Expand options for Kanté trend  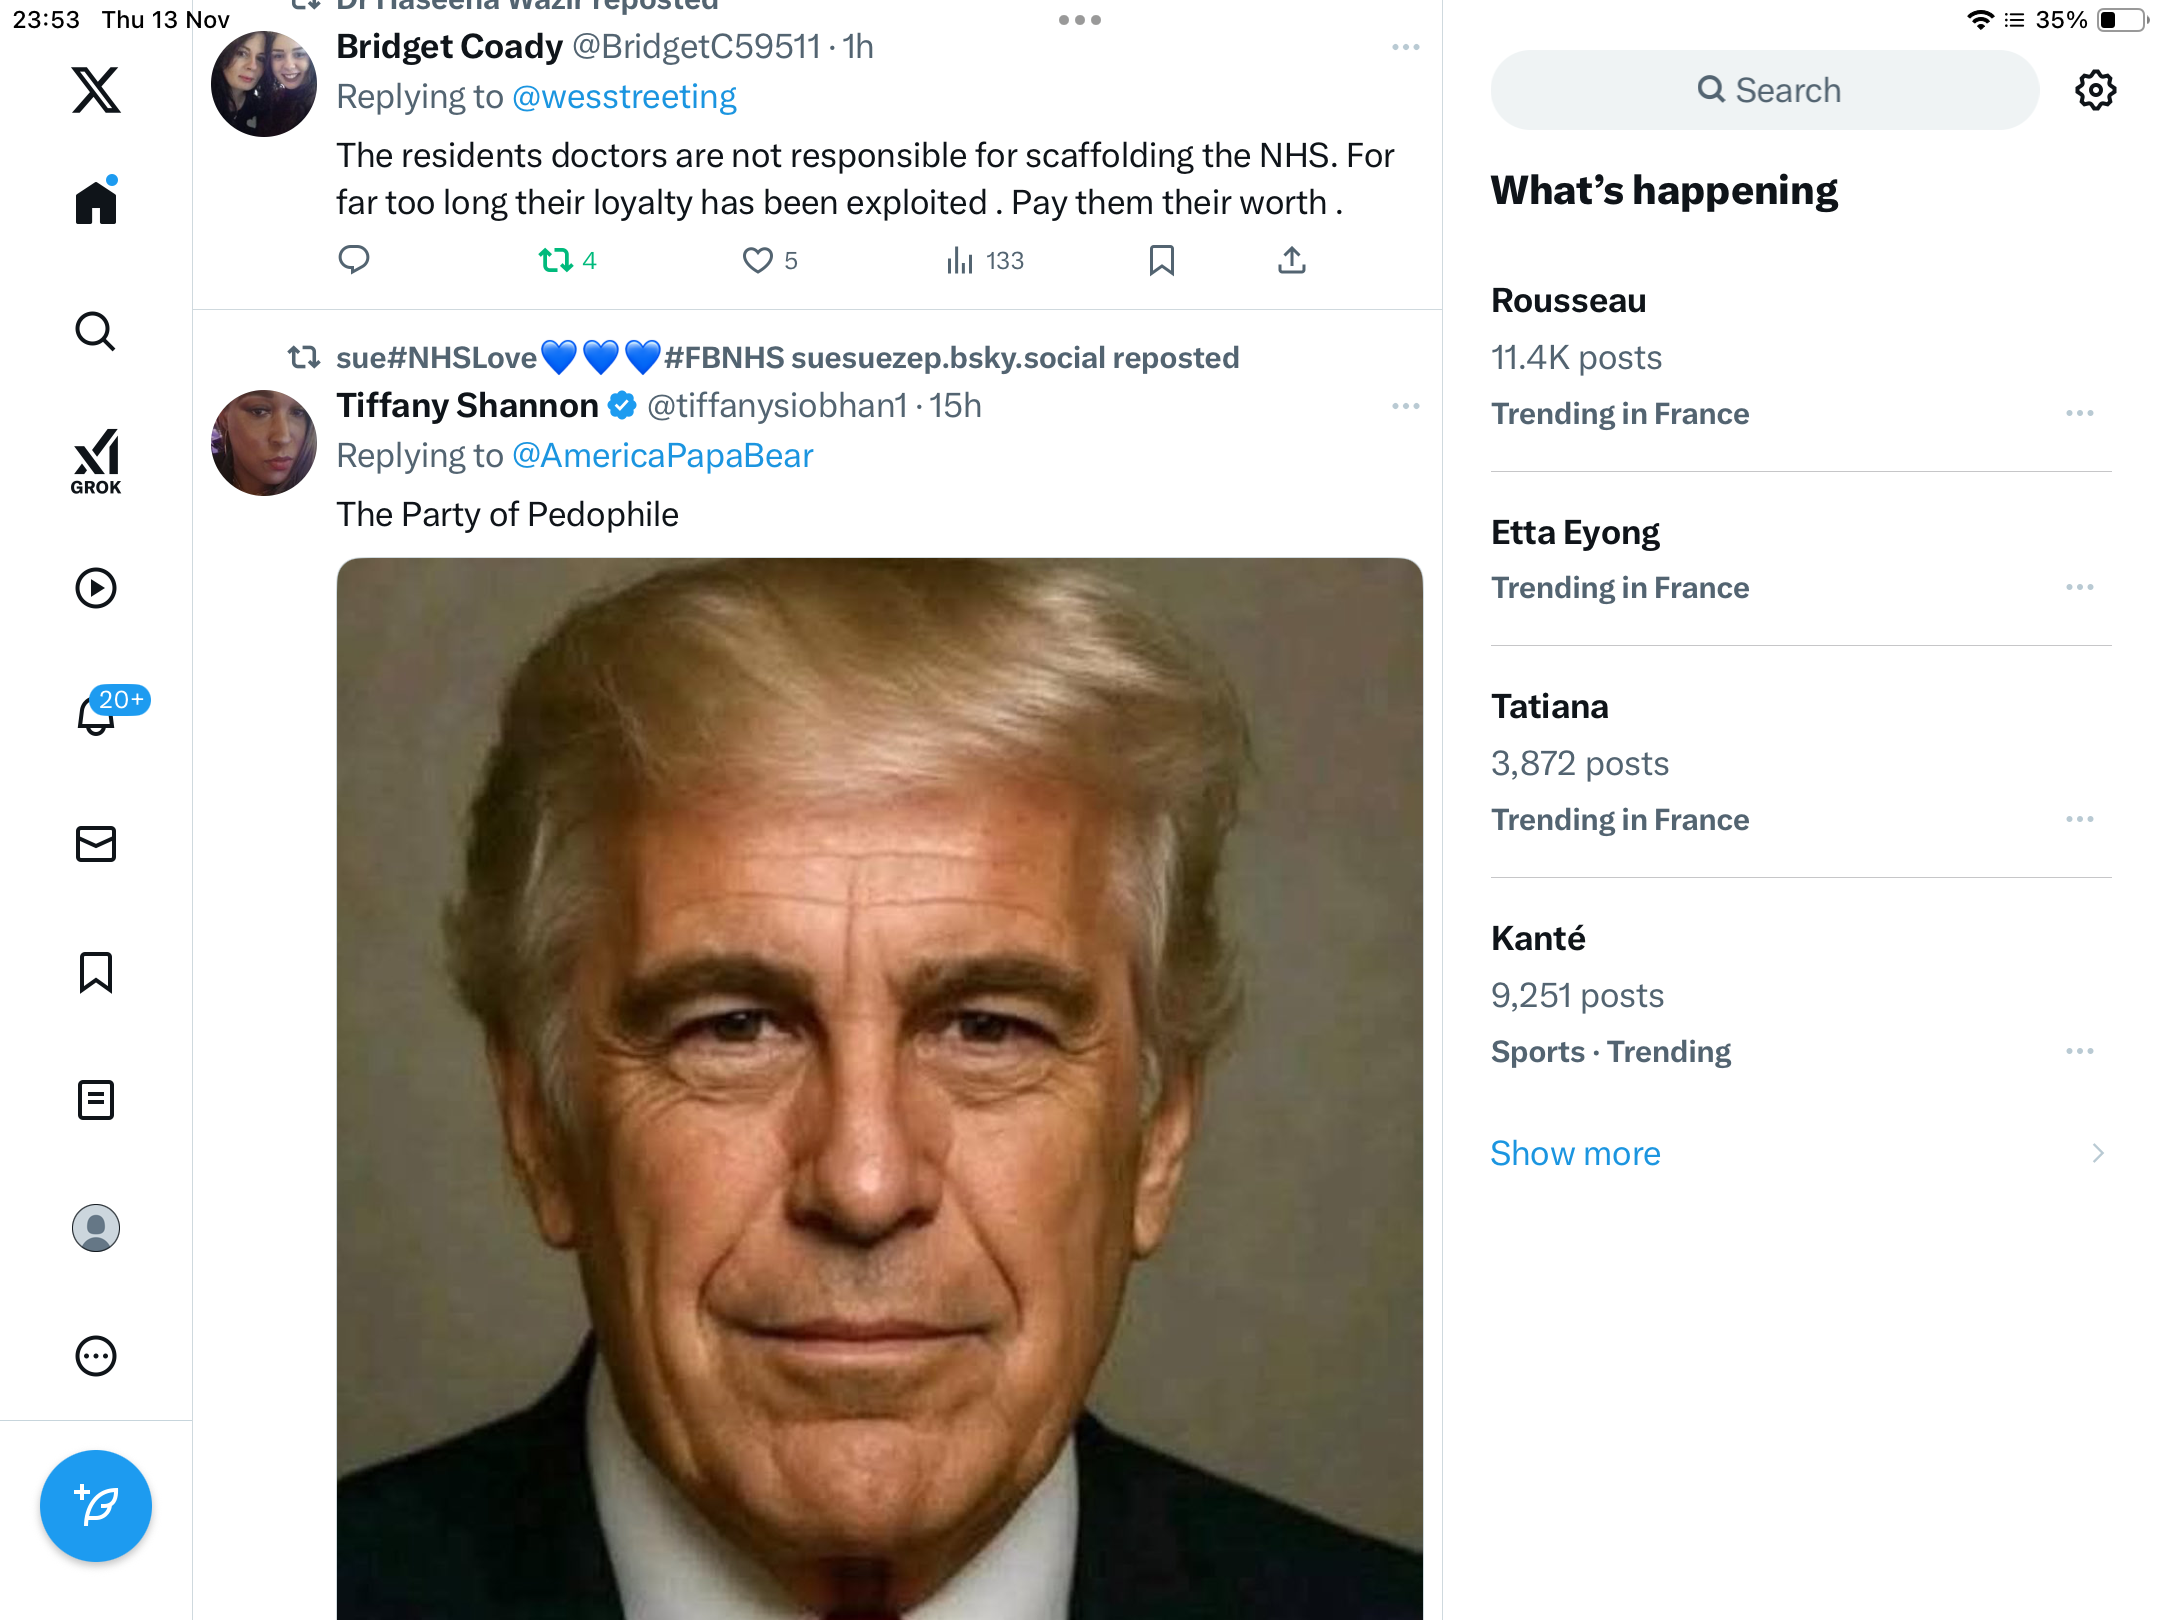[2079, 1051]
